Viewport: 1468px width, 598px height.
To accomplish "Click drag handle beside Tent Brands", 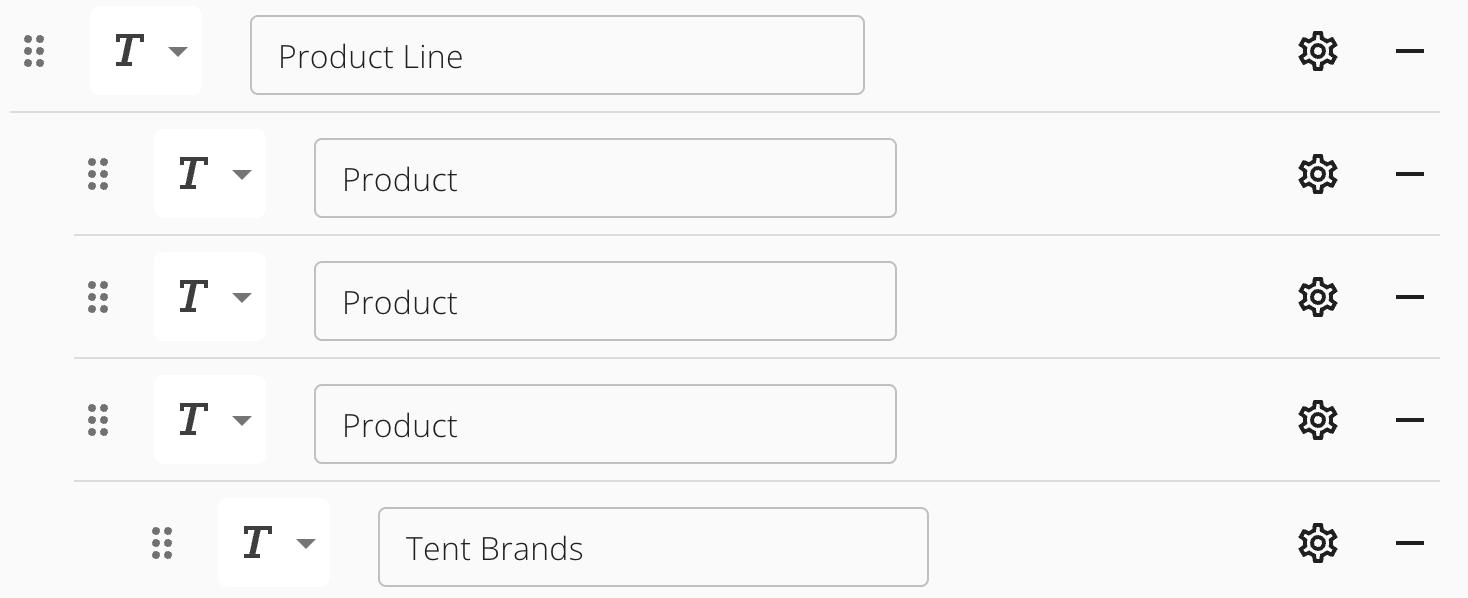I will tap(162, 543).
